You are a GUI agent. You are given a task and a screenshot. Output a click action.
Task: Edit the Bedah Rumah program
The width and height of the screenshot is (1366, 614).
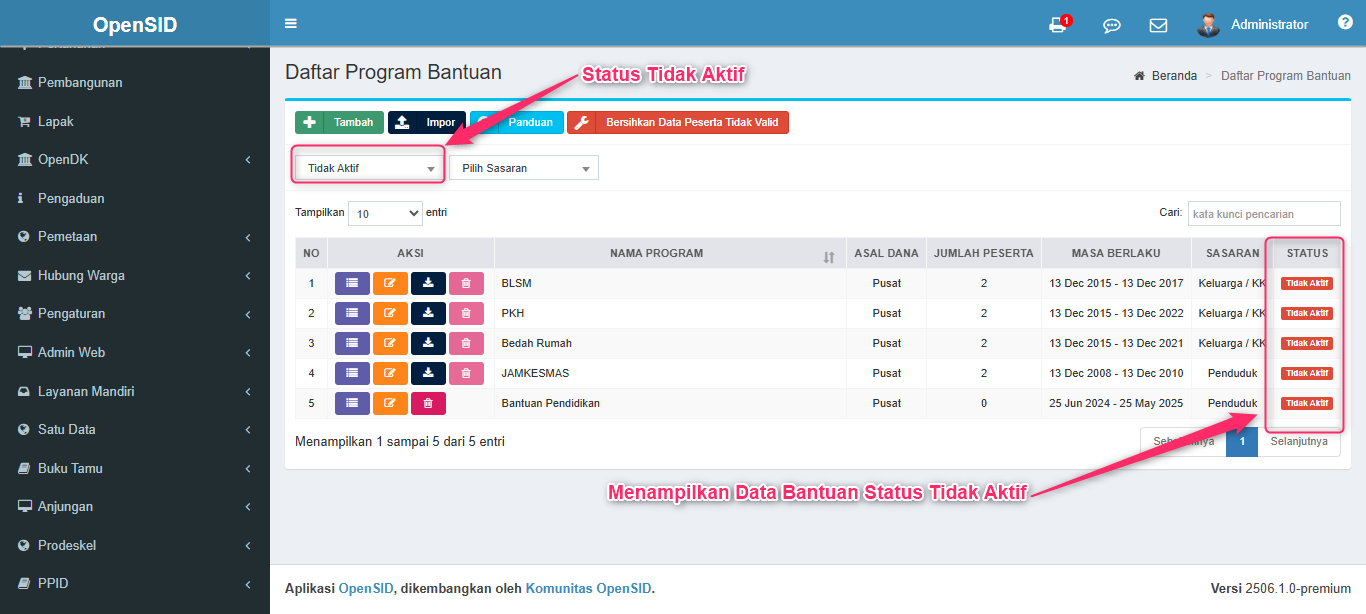pos(390,343)
